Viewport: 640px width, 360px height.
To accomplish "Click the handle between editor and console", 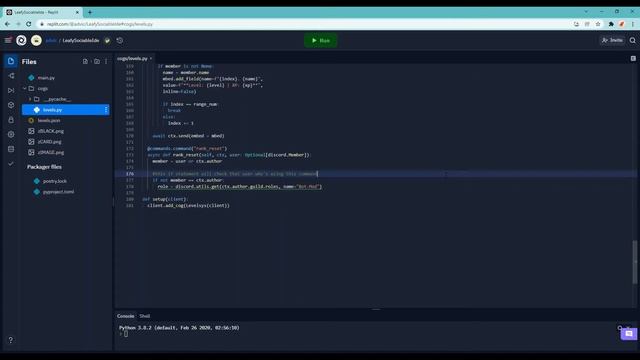I will [x=376, y=309].
